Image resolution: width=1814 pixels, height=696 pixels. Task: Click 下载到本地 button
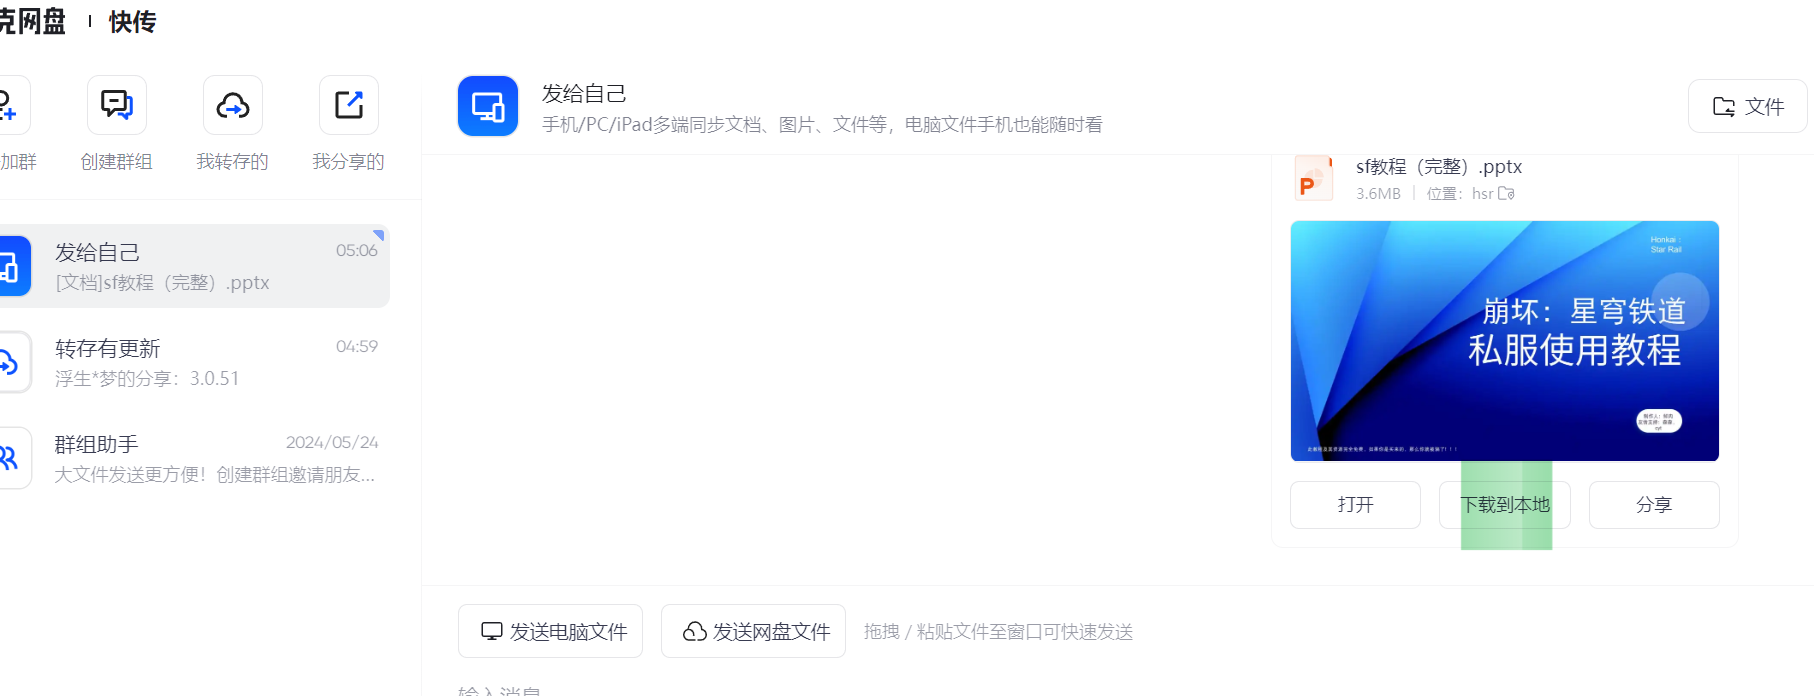coord(1505,505)
